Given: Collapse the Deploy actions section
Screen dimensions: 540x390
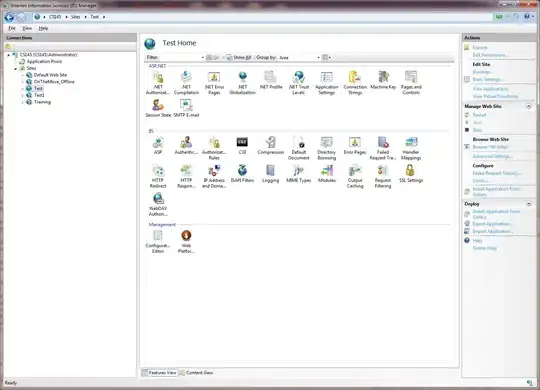Looking at the screenshot, I should pyautogui.click(x=529, y=204).
